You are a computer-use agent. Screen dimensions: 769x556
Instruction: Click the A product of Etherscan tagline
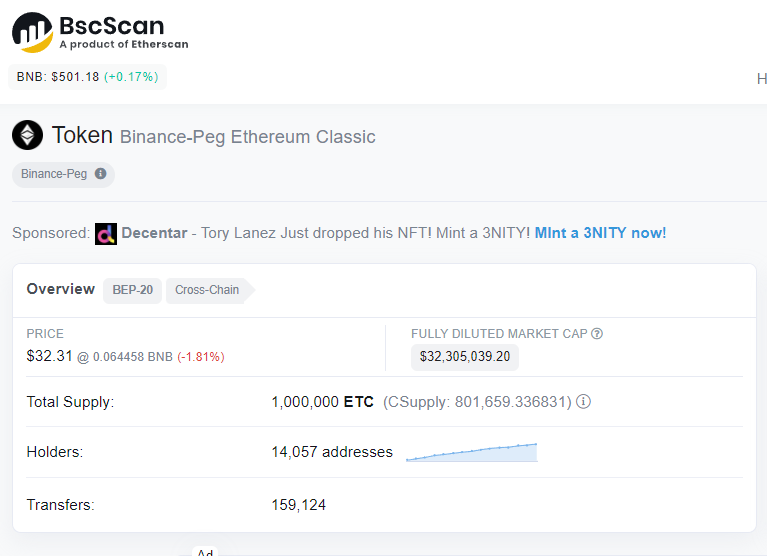[124, 44]
